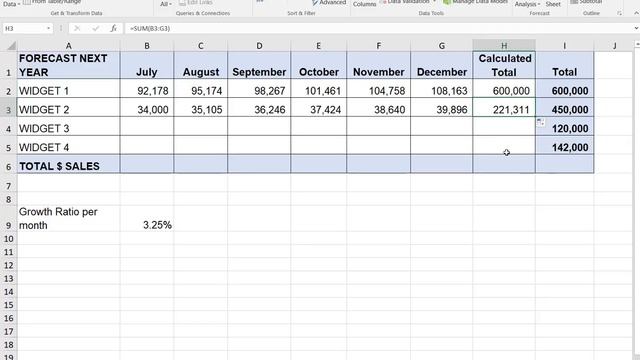The image size is (640, 360).
Task: Open the Get Data dropdown
Action: pos(10,4)
